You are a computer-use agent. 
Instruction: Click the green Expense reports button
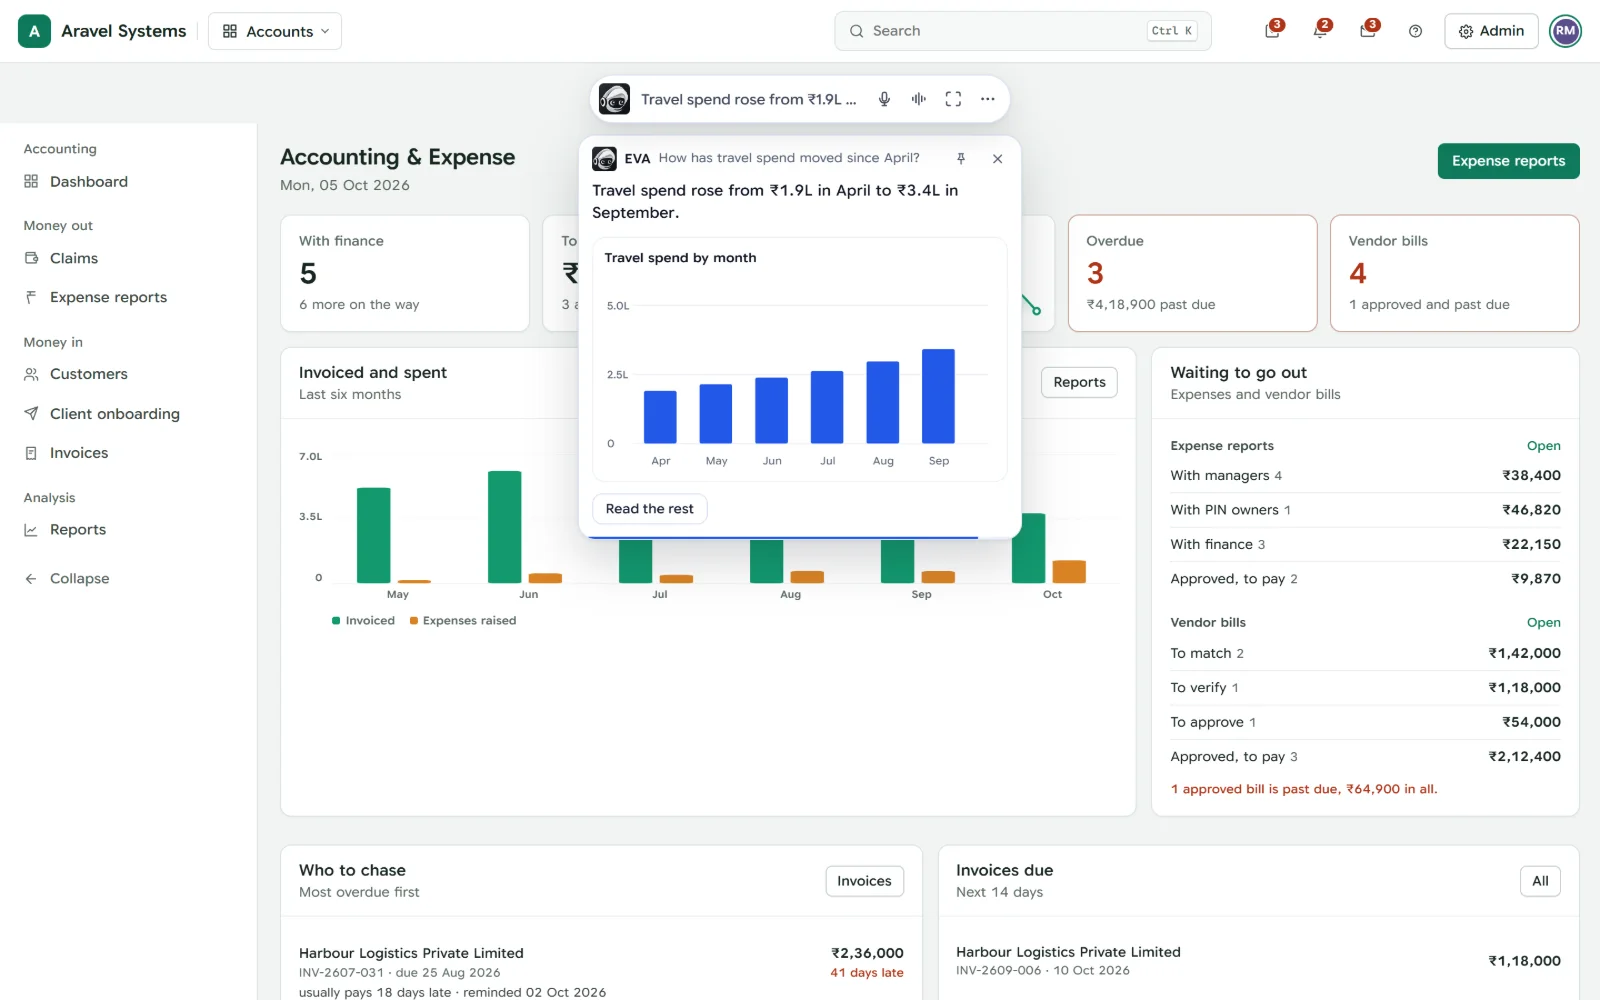click(1508, 161)
